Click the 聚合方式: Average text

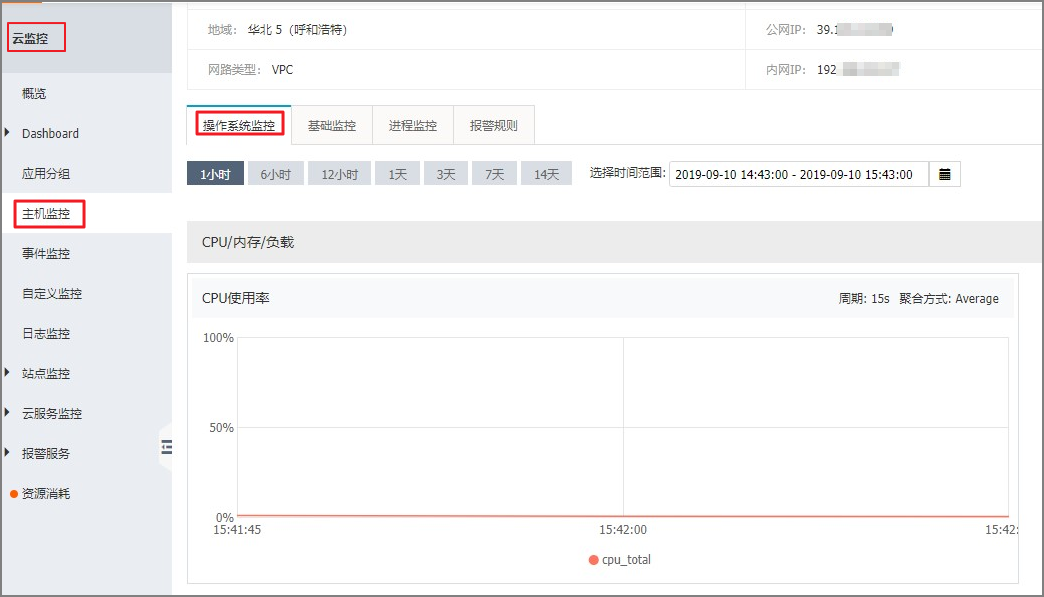pyautogui.click(x=949, y=299)
